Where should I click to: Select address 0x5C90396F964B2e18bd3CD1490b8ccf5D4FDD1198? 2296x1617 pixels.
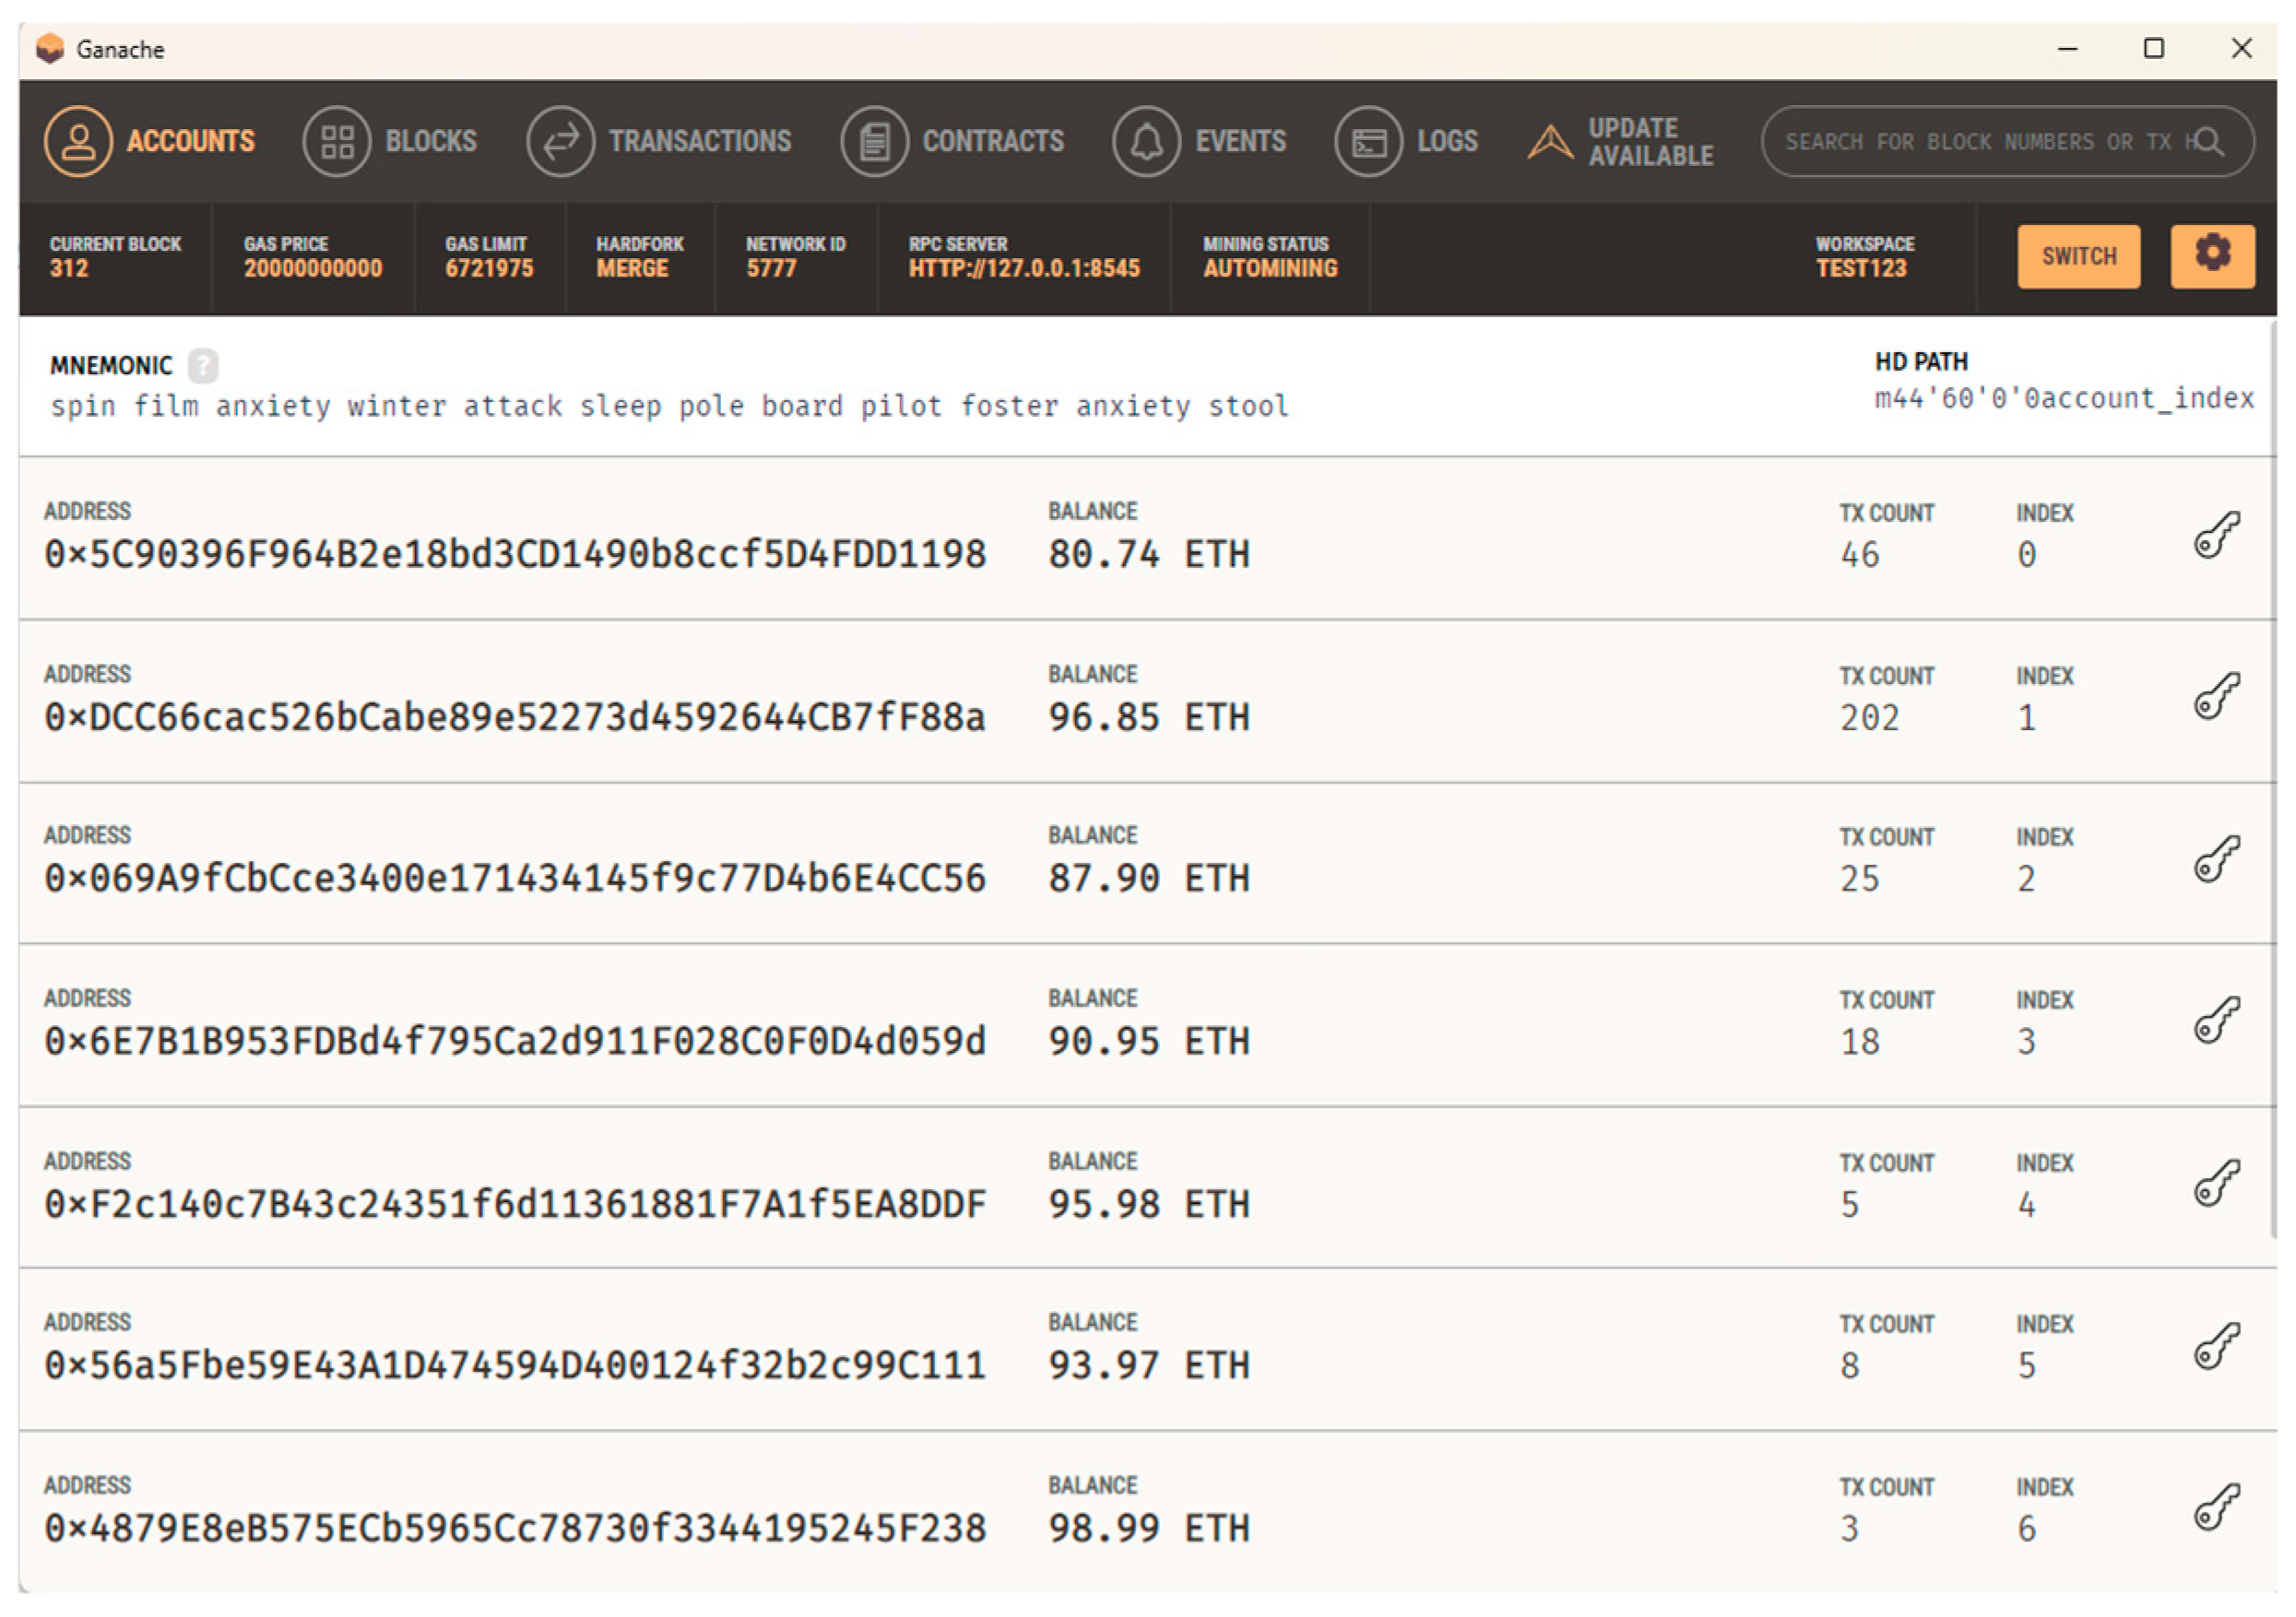(515, 554)
